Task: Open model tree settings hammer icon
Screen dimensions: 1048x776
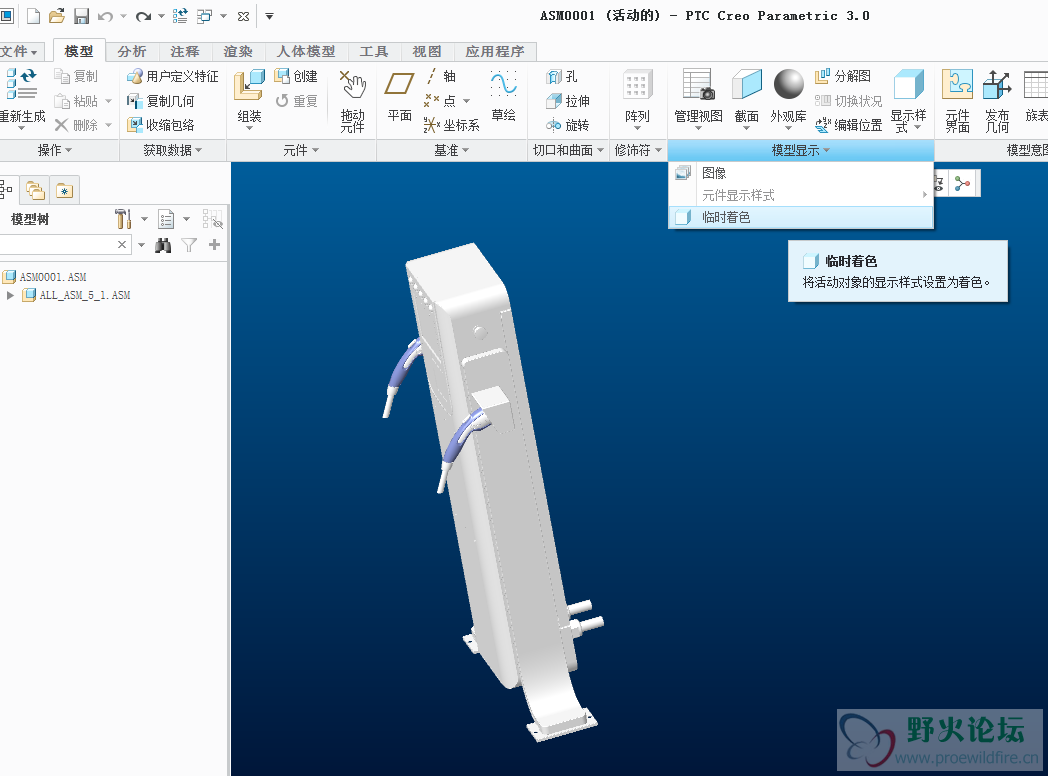Action: click(123, 219)
